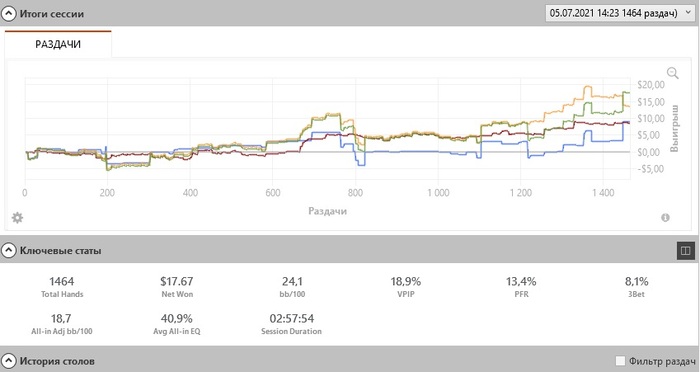This screenshot has height=372, width=700.
Task: Click the graph zoom magnifier icon
Action: click(672, 73)
